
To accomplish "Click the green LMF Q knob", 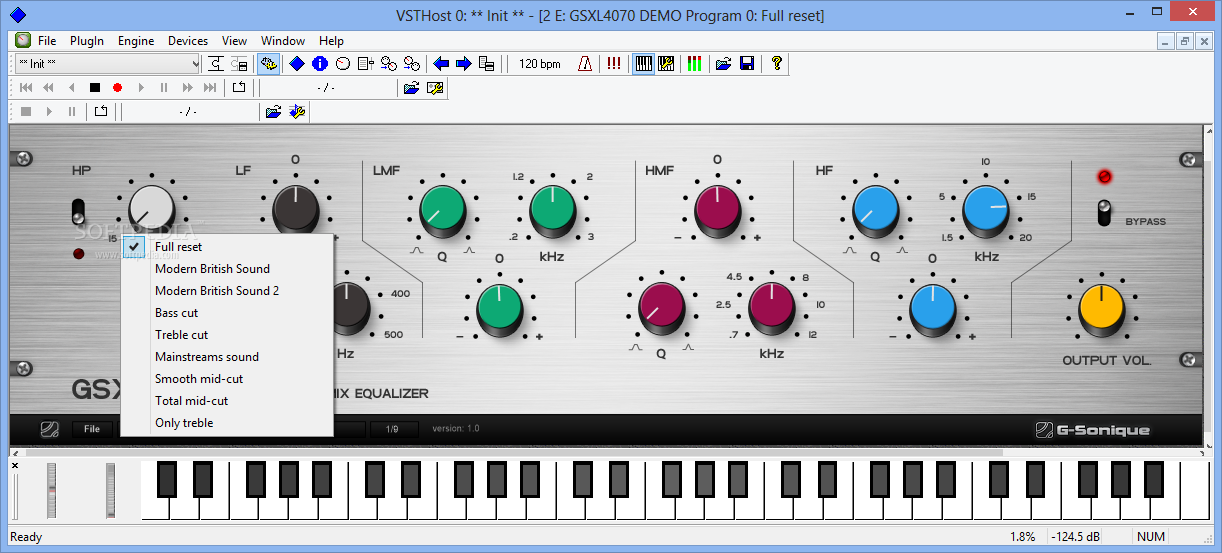I will [441, 209].
